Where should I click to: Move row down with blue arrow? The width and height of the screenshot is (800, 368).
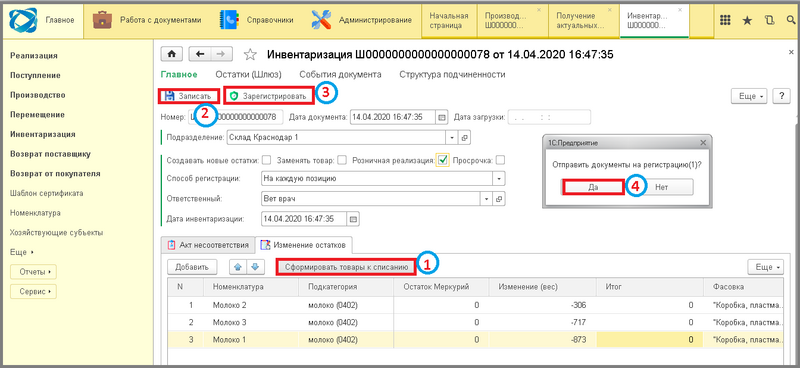pos(256,266)
